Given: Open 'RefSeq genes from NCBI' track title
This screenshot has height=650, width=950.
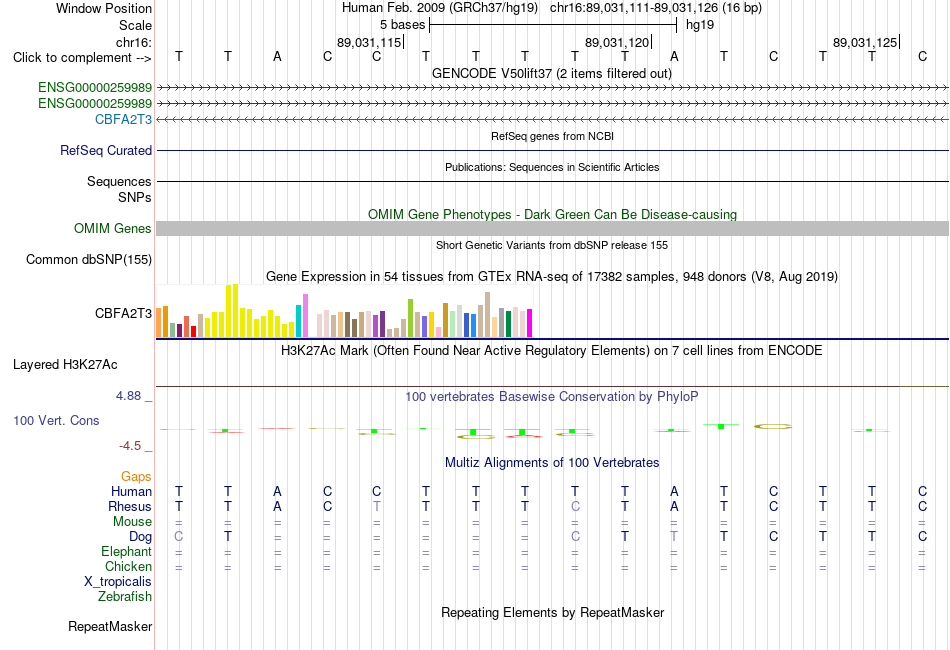Looking at the screenshot, I should point(552,136).
